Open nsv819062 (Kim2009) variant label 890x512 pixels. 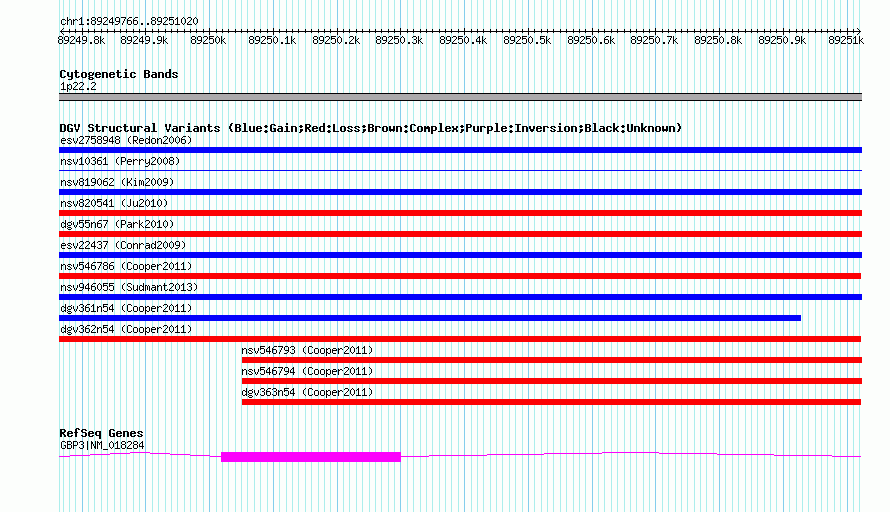pos(117,182)
